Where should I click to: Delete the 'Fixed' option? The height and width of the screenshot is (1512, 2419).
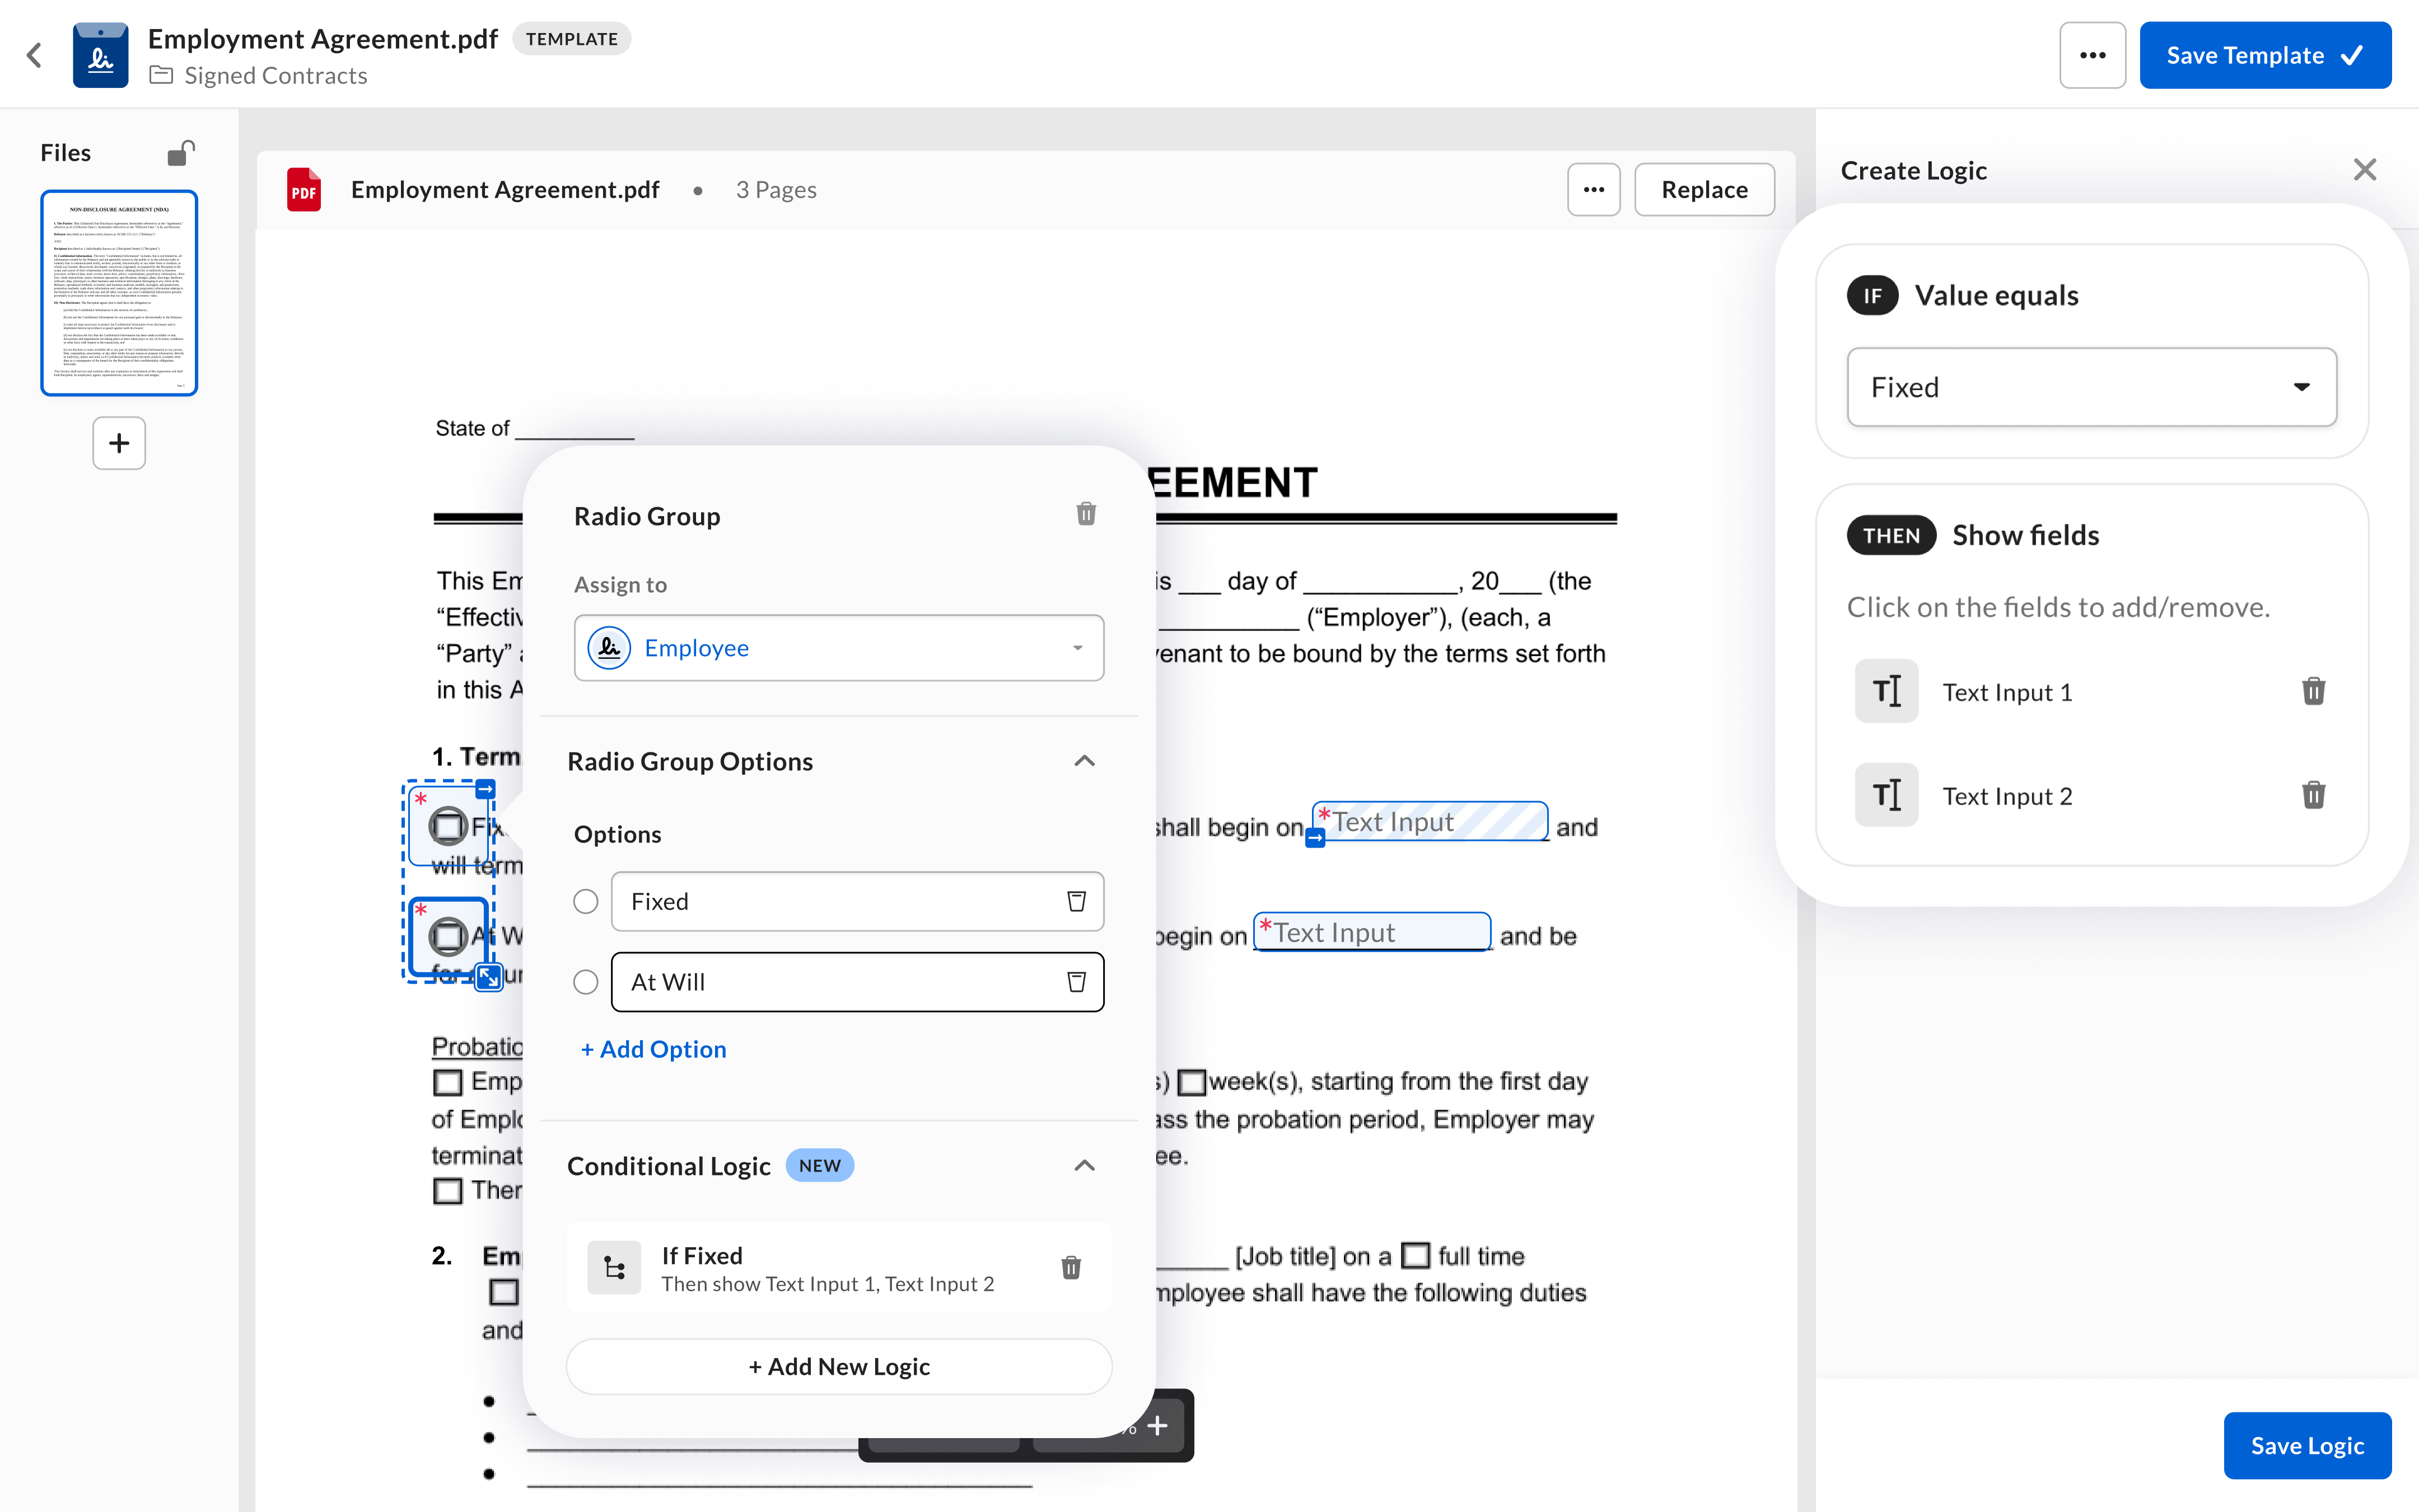pyautogui.click(x=1076, y=901)
